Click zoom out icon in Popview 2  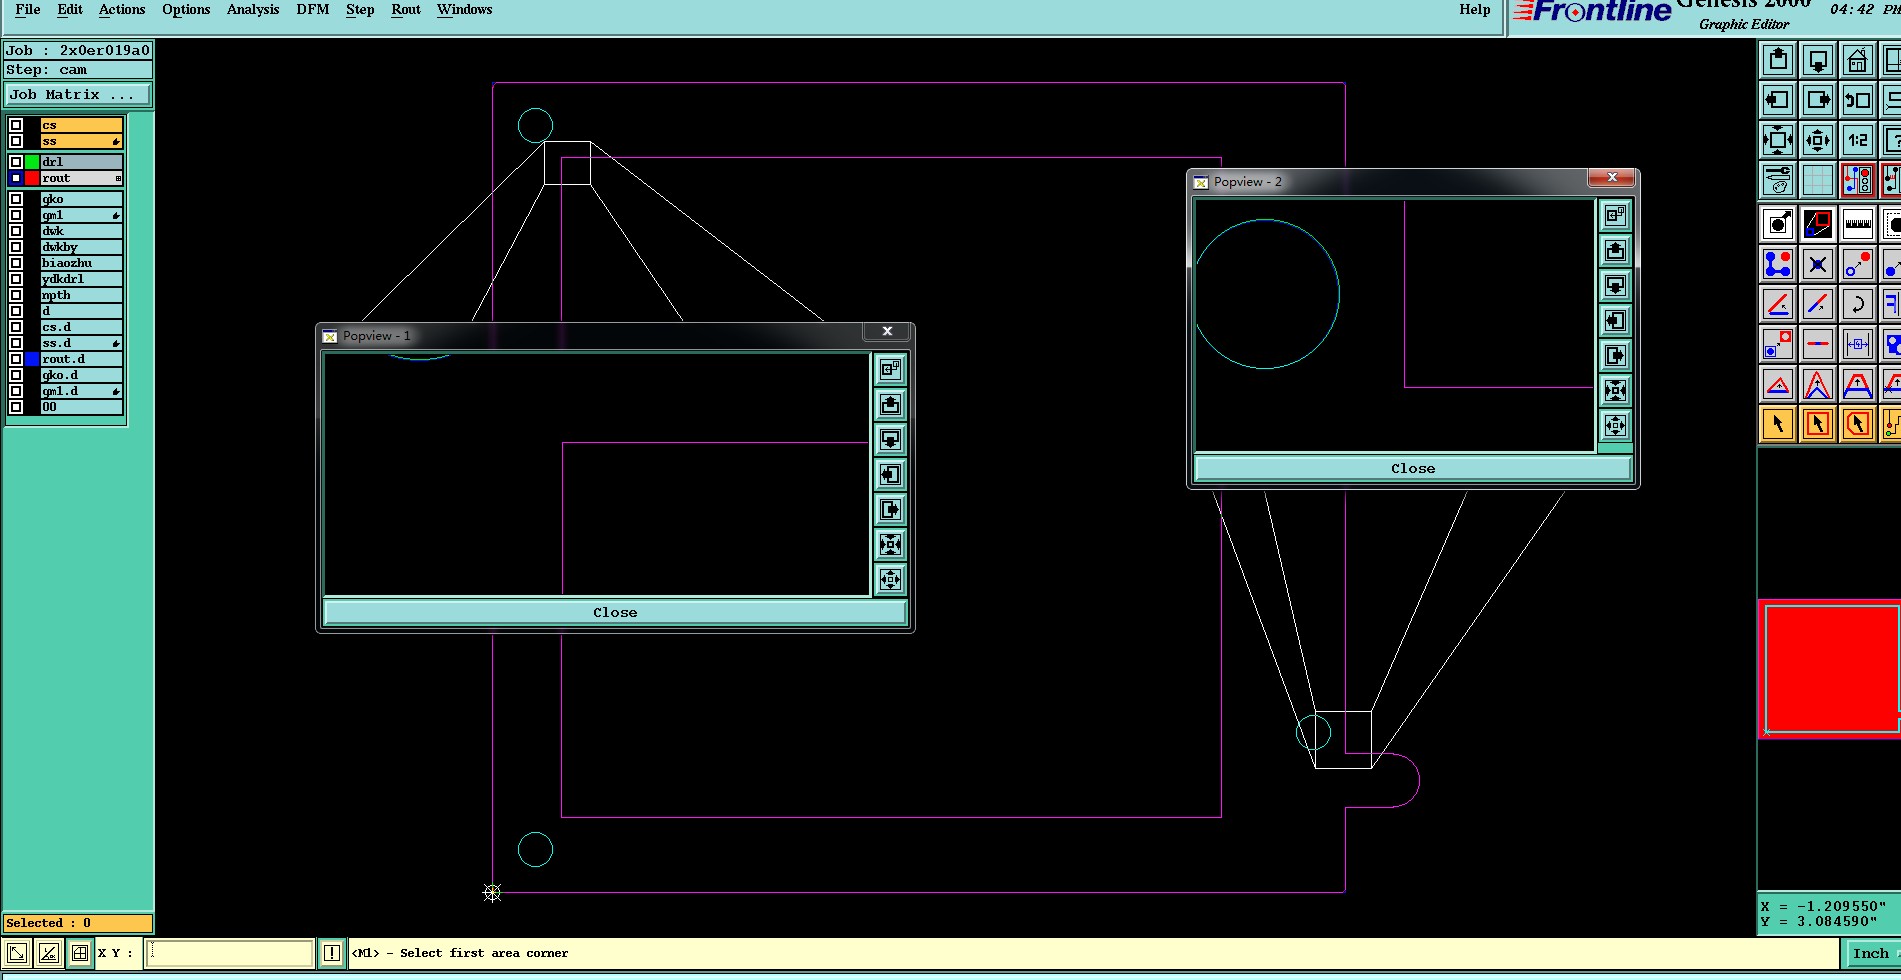click(1615, 425)
